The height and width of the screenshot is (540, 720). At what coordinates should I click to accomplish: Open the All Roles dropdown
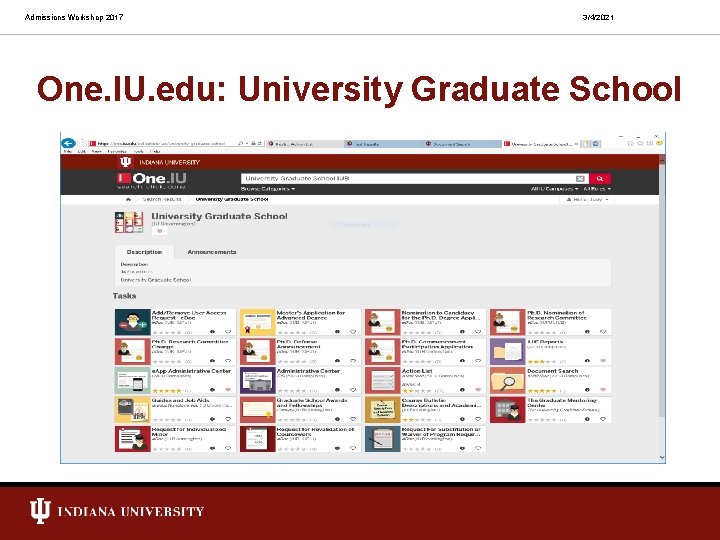tap(597, 189)
